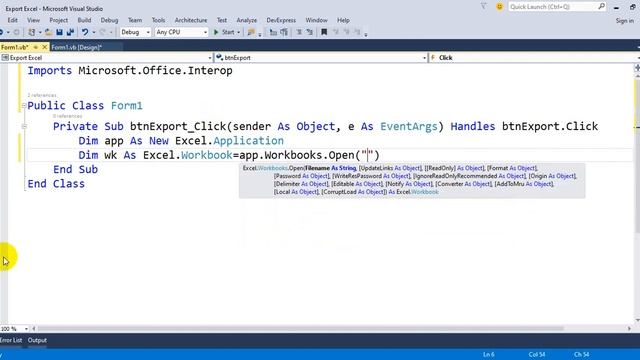
Task: Open the toolbar overflow options arrow
Action: tap(366, 33)
